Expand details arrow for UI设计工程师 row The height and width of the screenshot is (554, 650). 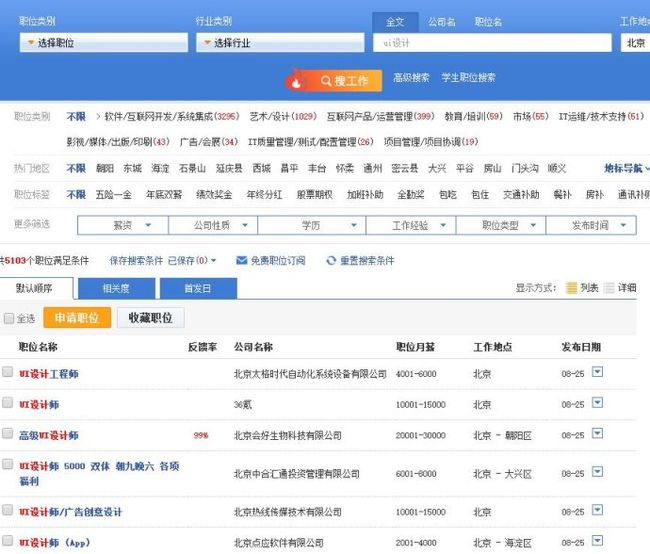point(597,372)
